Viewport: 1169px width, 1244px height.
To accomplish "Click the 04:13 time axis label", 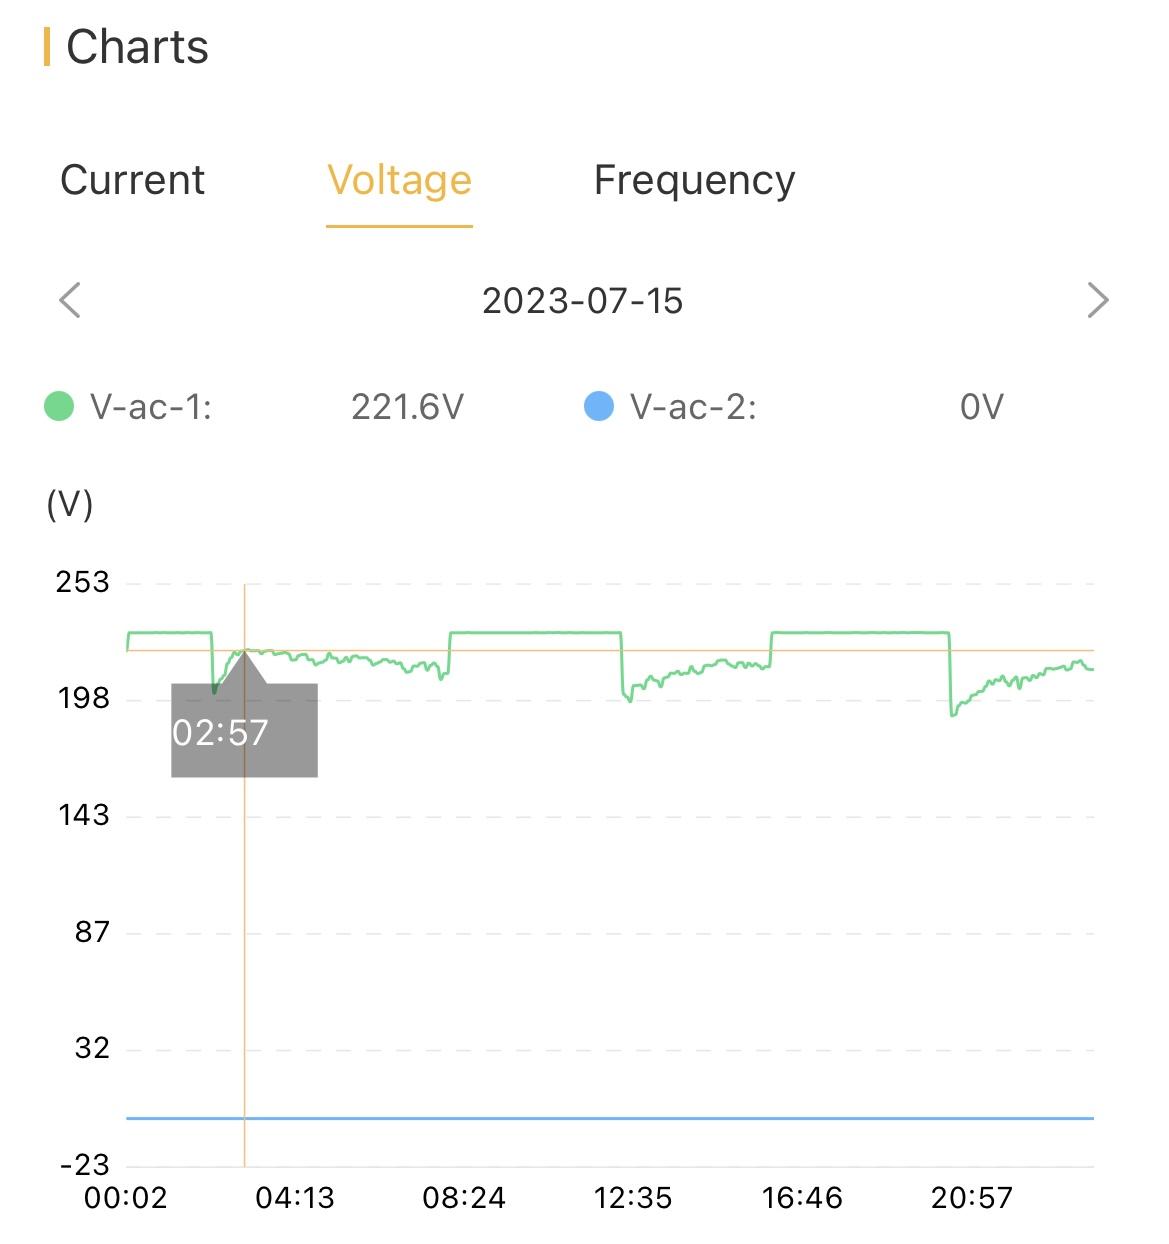I will 295,1197.
